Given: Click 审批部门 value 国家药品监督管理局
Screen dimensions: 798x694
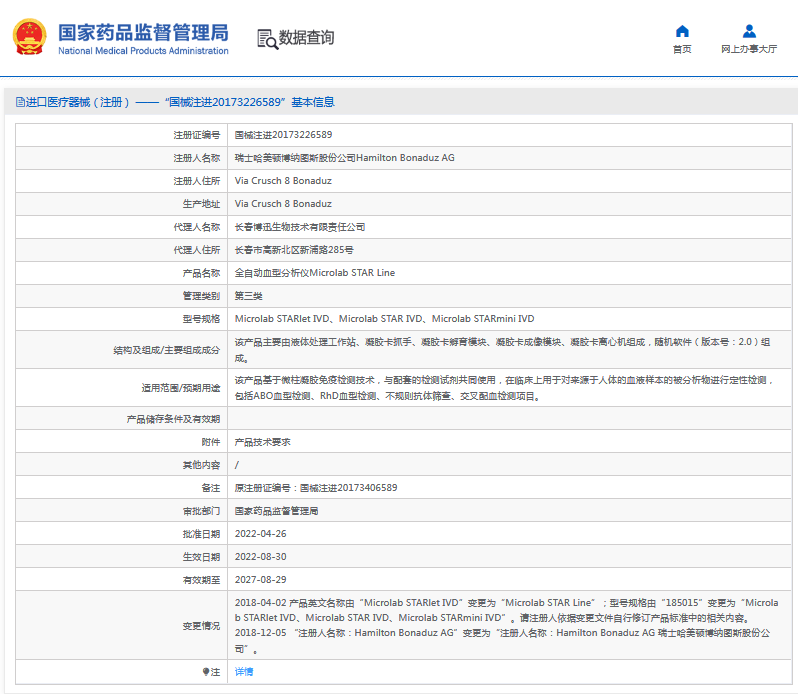Looking at the screenshot, I should [276, 511].
